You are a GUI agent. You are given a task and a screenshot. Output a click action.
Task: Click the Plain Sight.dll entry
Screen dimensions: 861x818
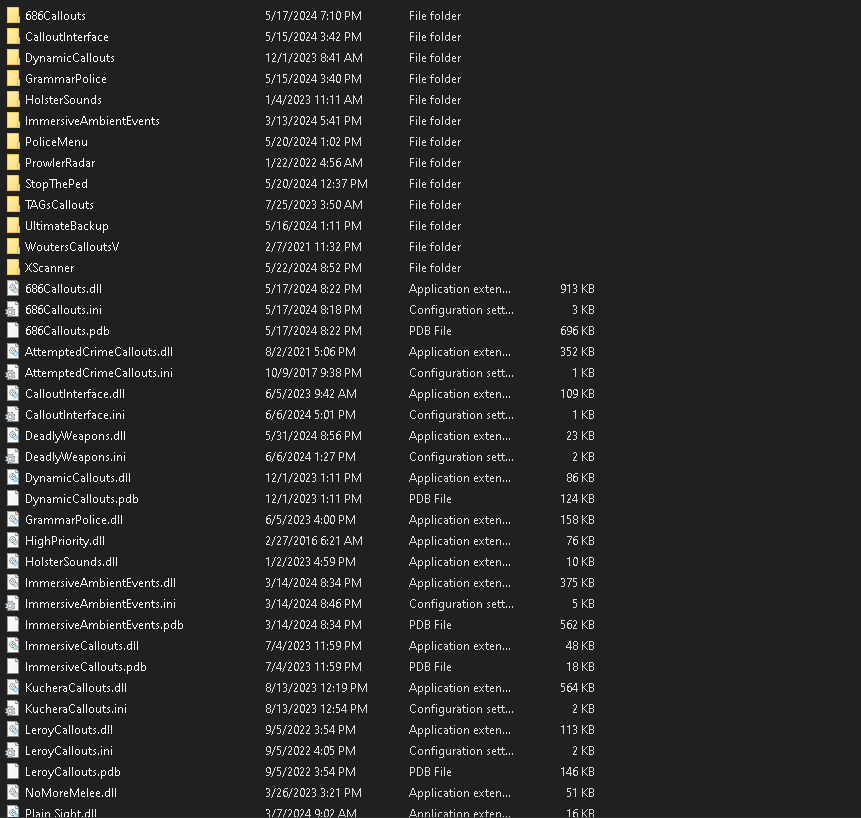click(60, 813)
